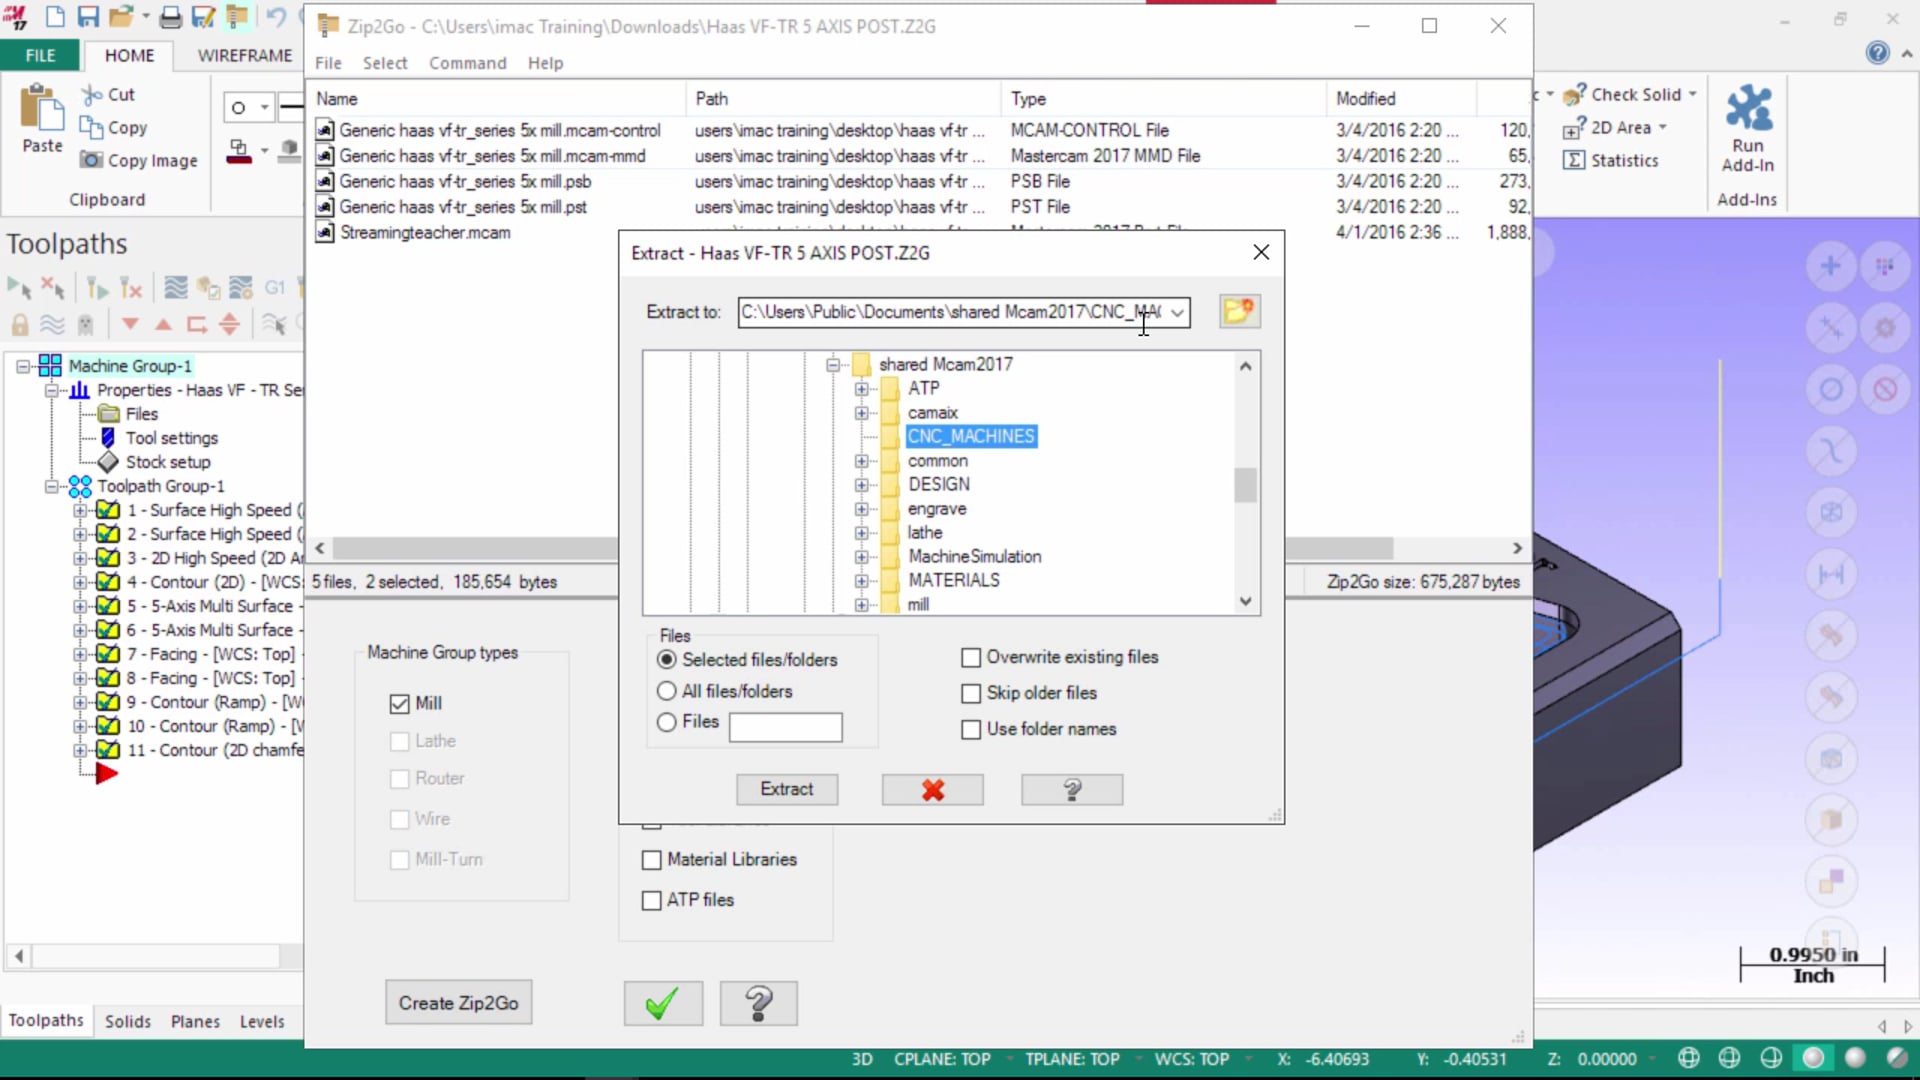This screenshot has height=1080, width=1920.
Task: Toggle Selected files/folders radio button
Action: (665, 659)
